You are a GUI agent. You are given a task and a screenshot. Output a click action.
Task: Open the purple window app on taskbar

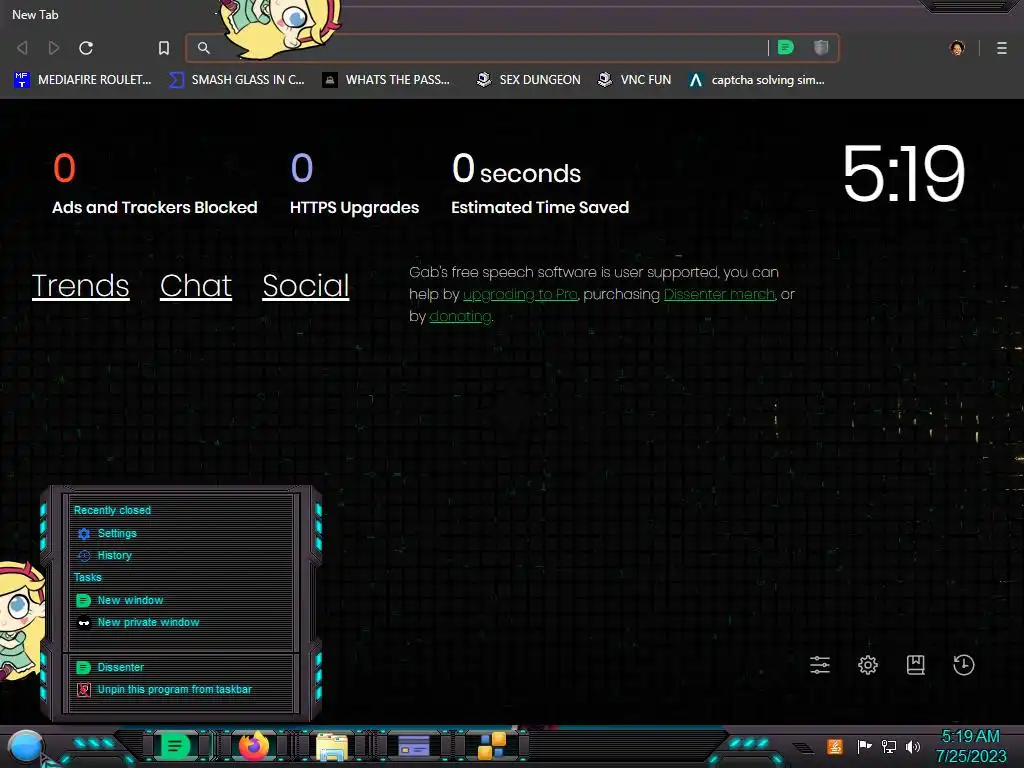pos(413,746)
